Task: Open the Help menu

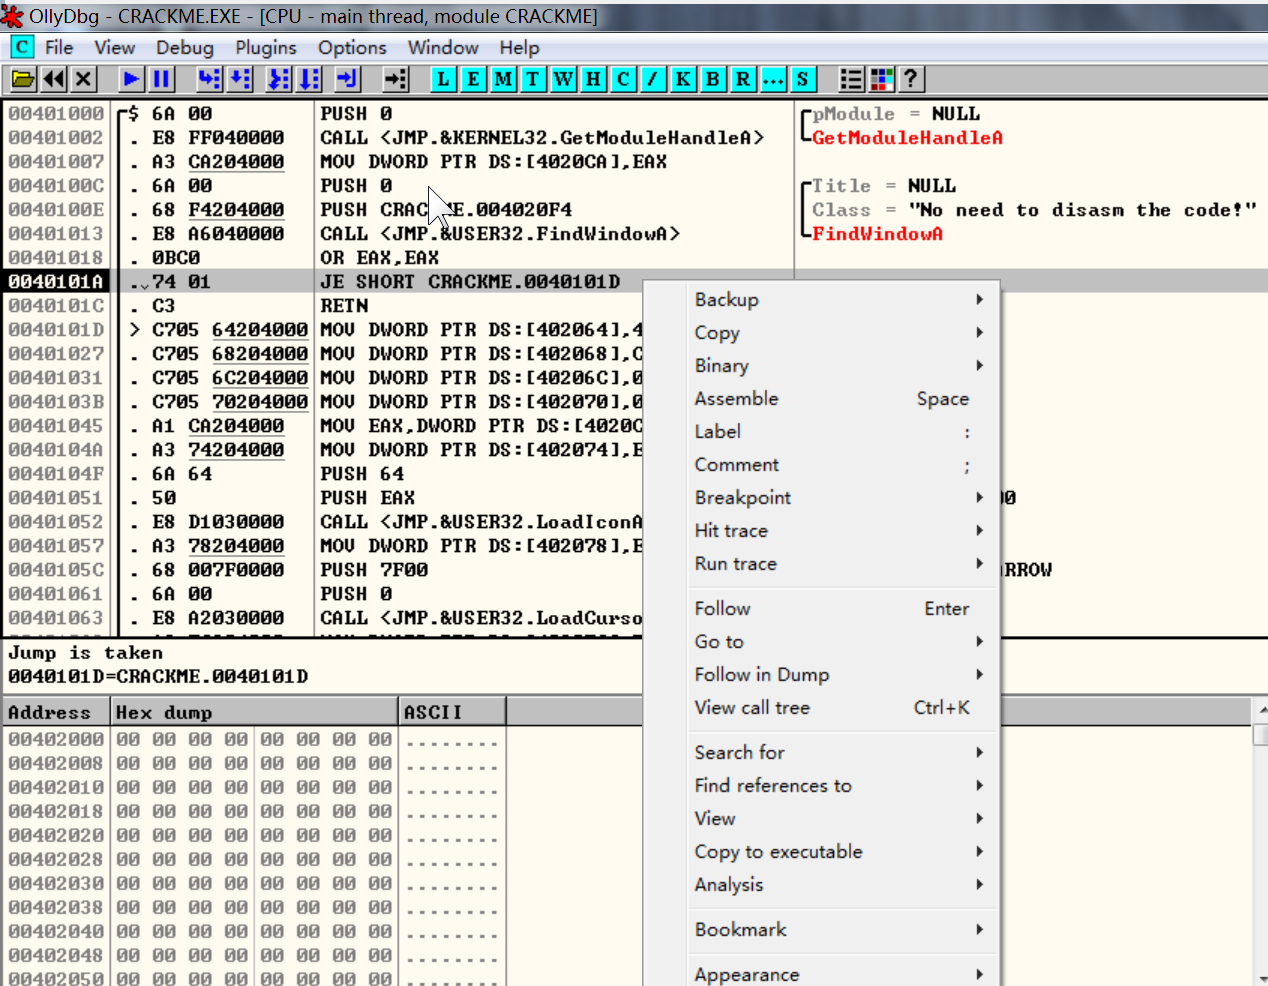Action: tap(519, 47)
